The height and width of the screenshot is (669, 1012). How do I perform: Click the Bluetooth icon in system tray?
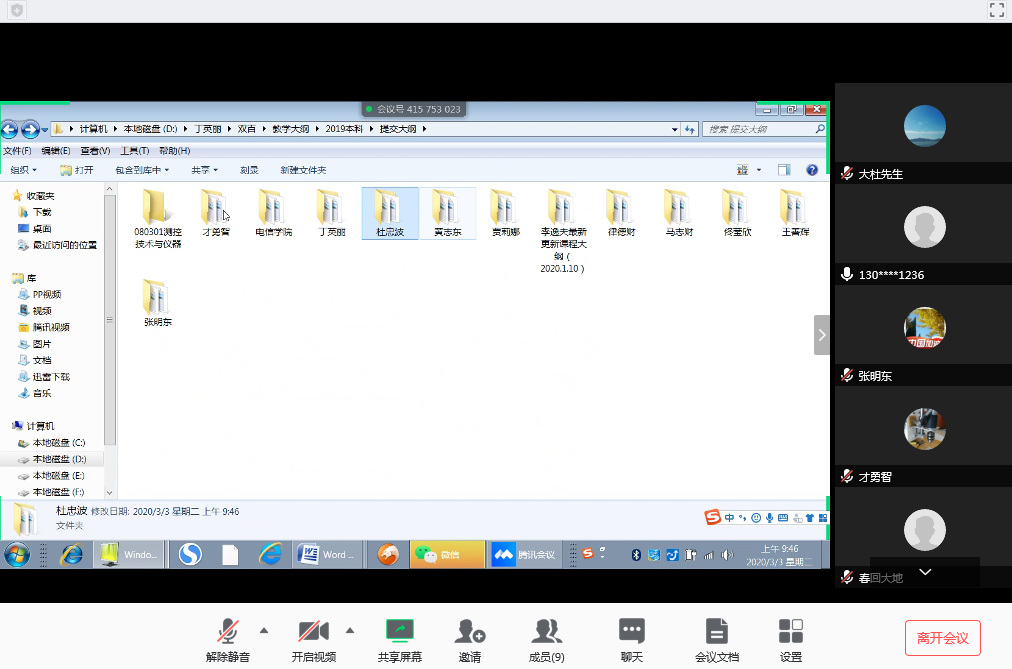point(636,555)
